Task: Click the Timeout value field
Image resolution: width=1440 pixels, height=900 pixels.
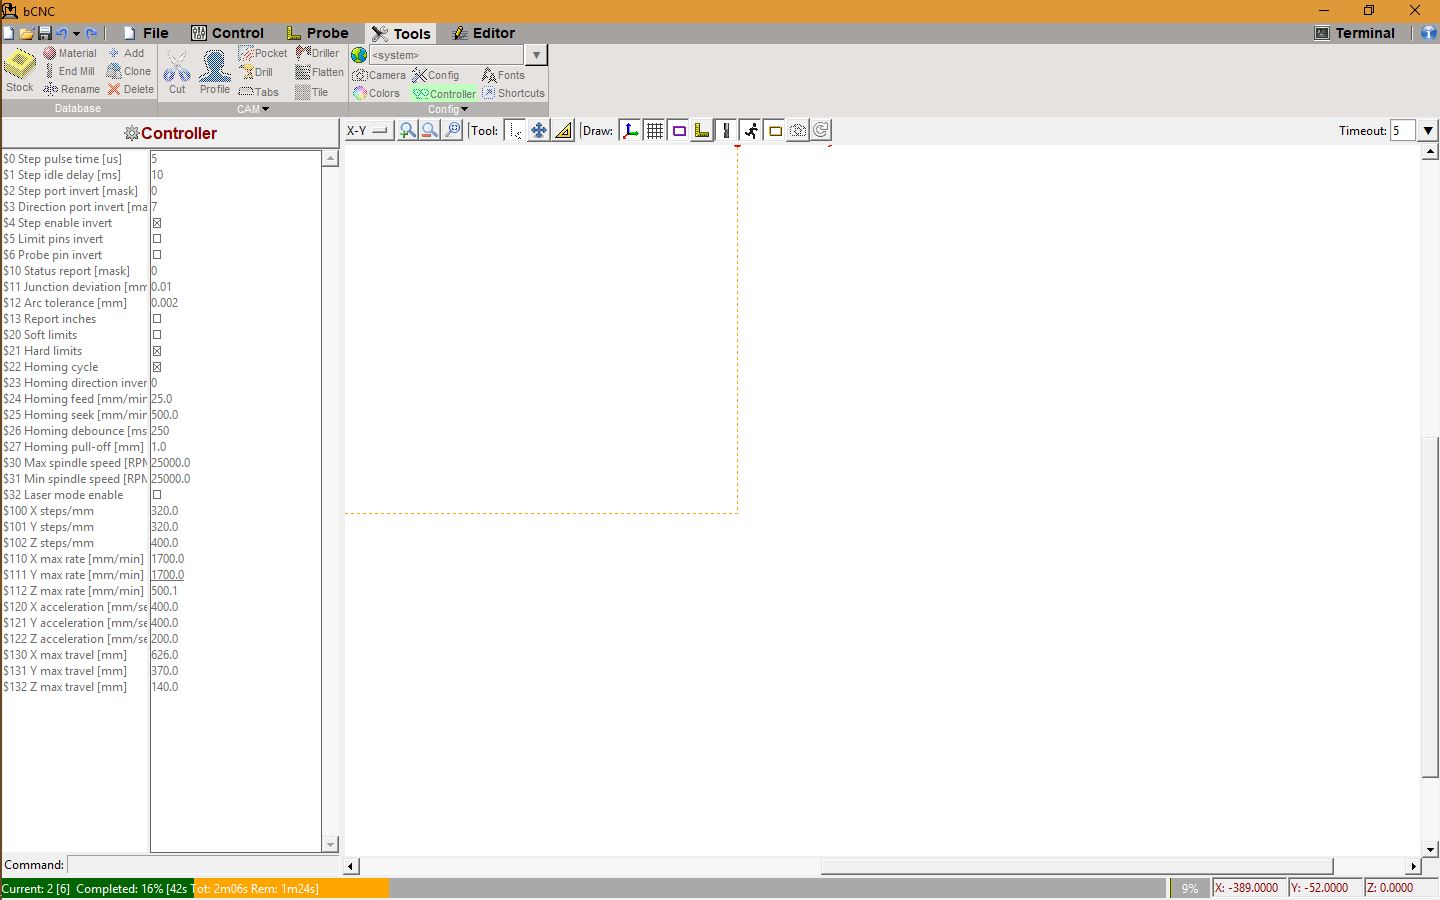Action: (1402, 130)
